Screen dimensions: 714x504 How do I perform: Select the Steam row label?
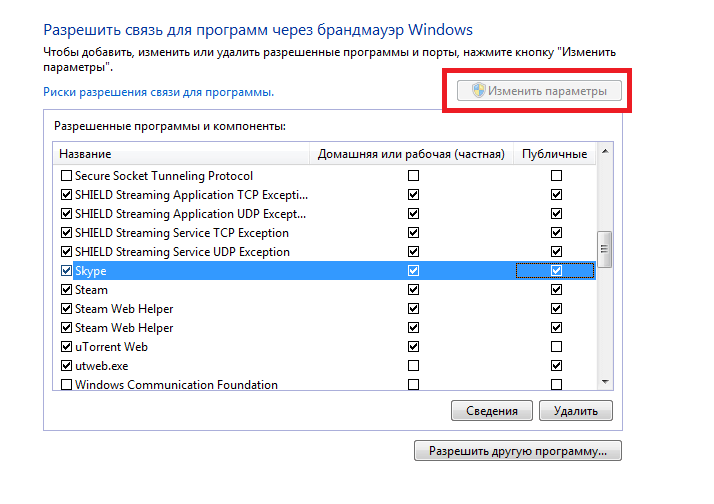click(92, 290)
